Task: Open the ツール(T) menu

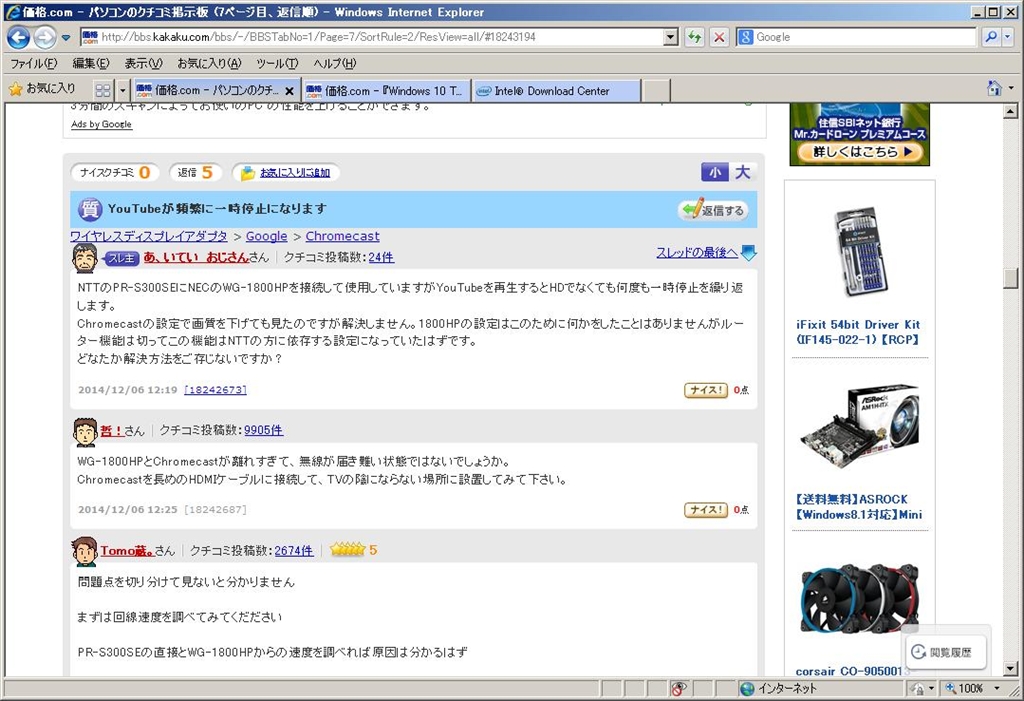Action: [x=277, y=63]
